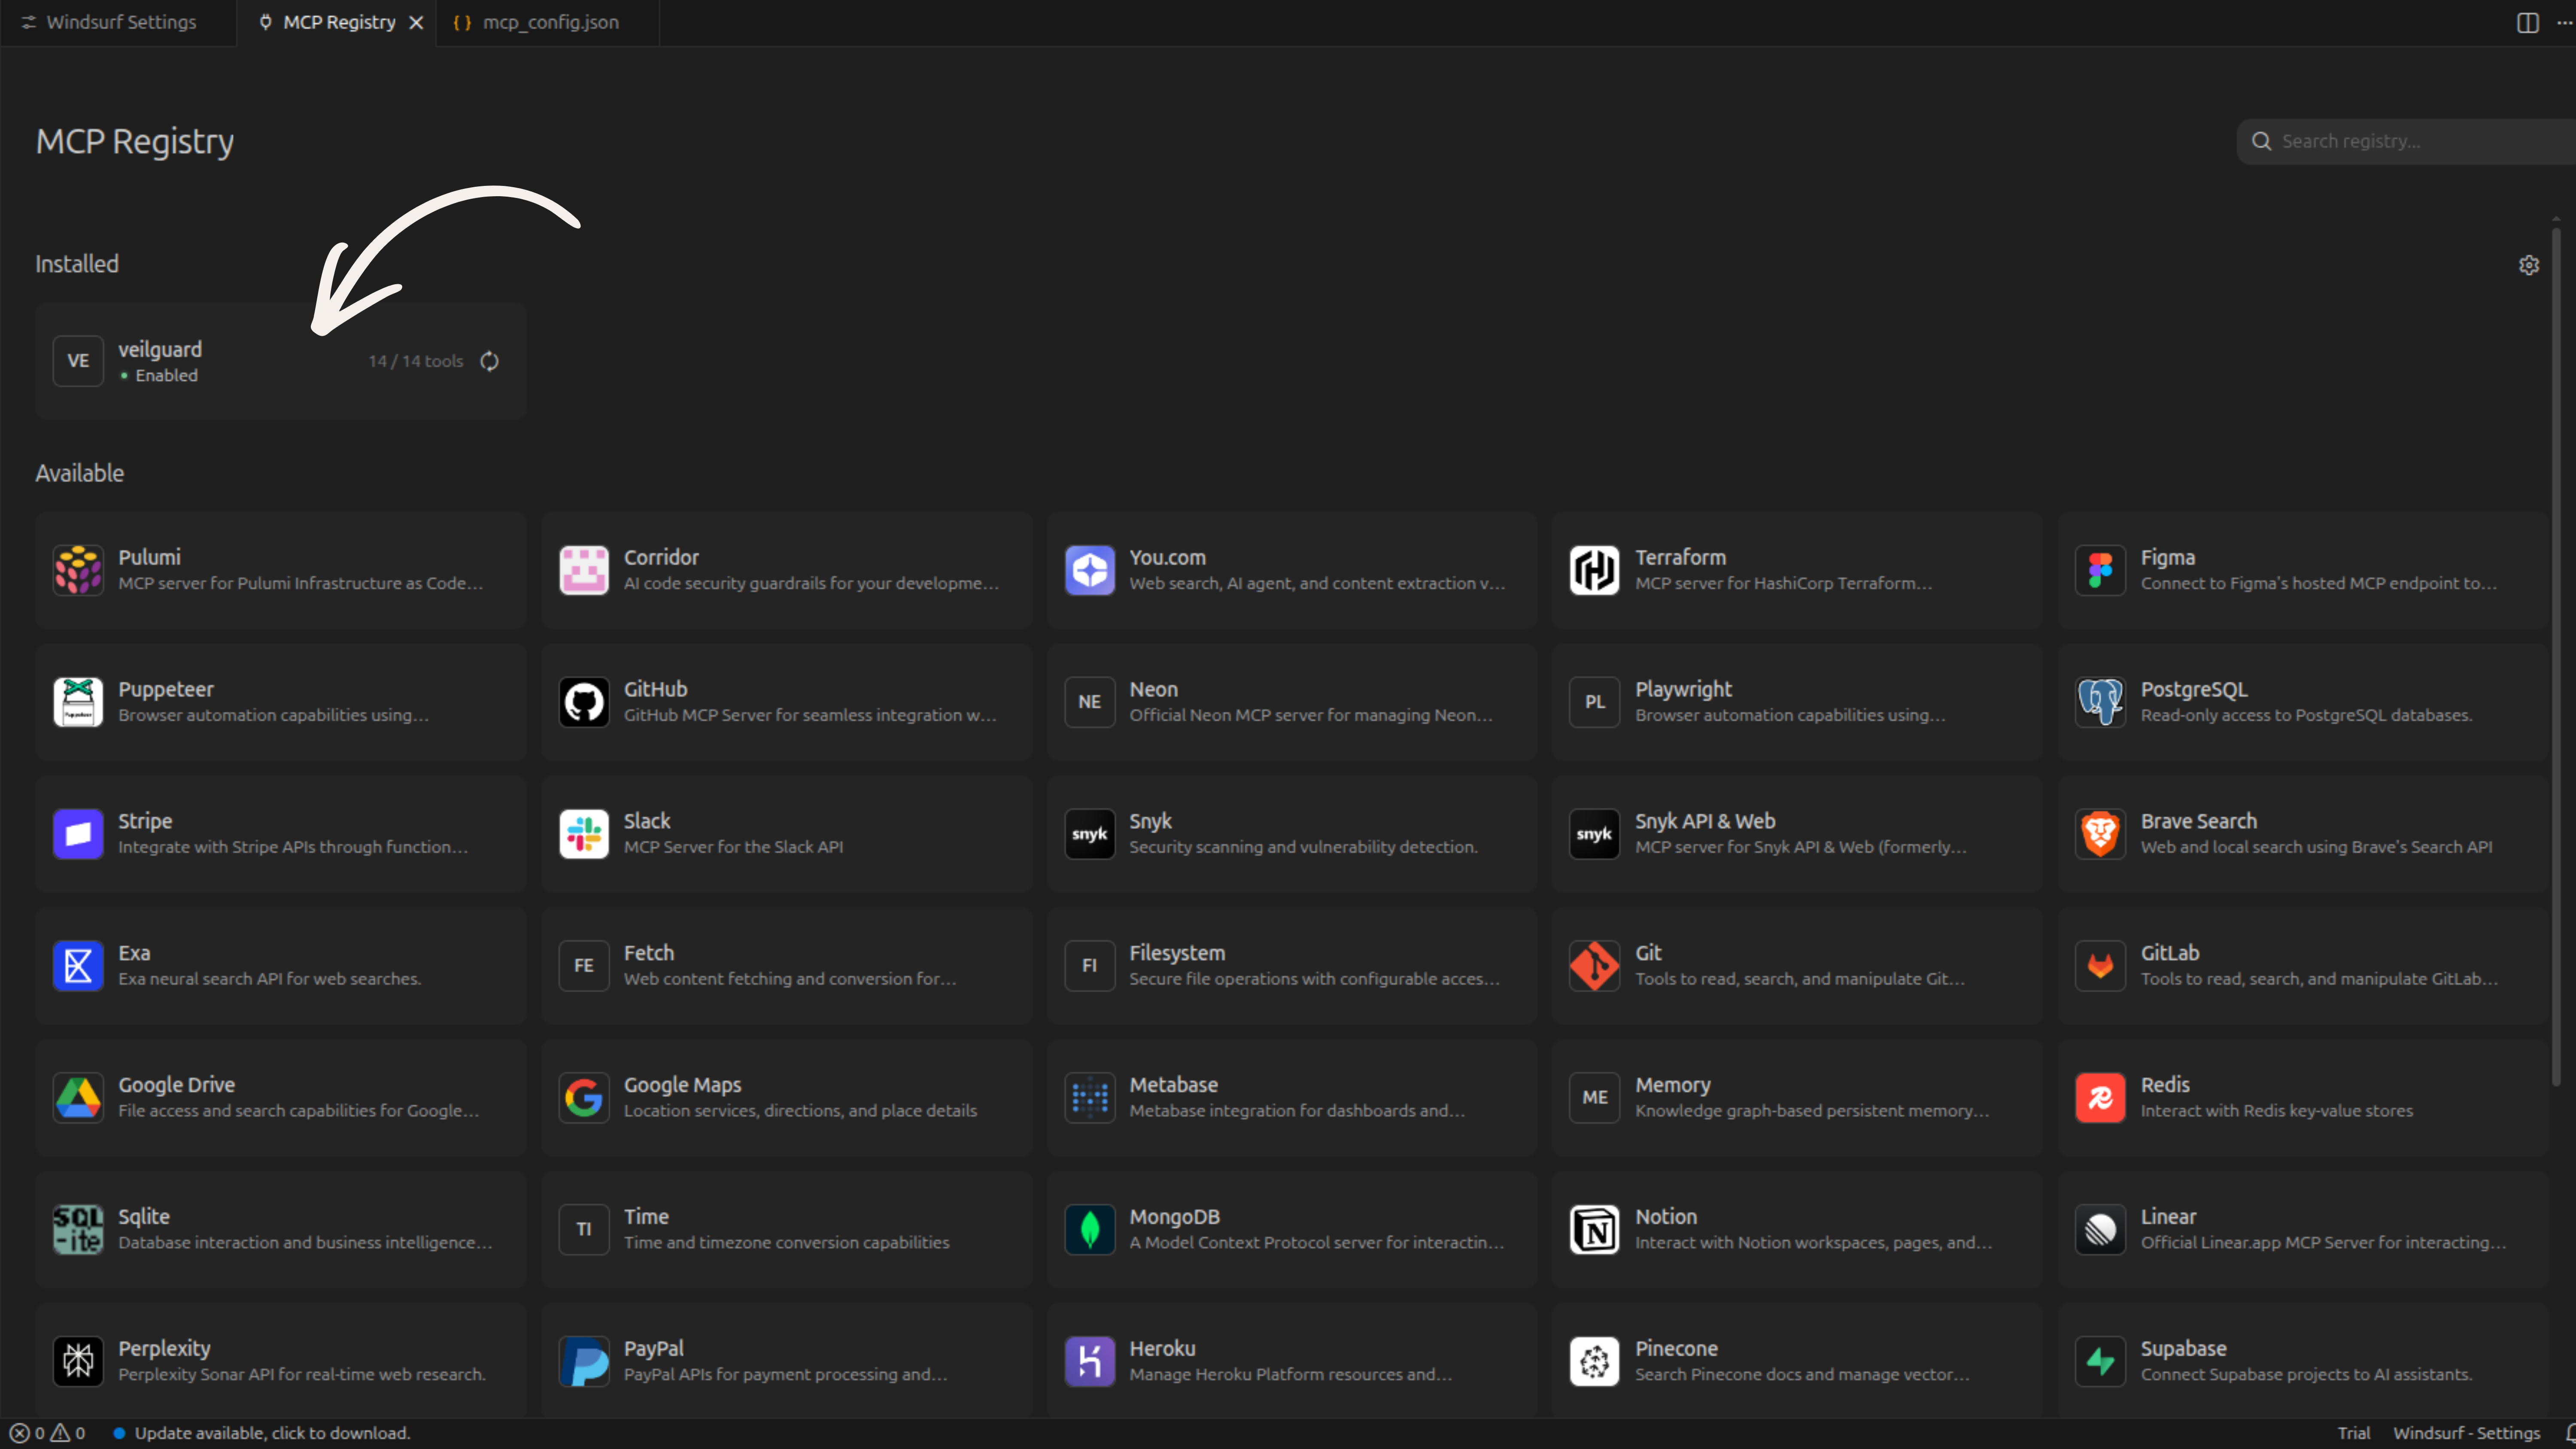Screen dimensions: 2576x1449
Task: Click the MongoDB leaf icon
Action: click(x=1090, y=1230)
